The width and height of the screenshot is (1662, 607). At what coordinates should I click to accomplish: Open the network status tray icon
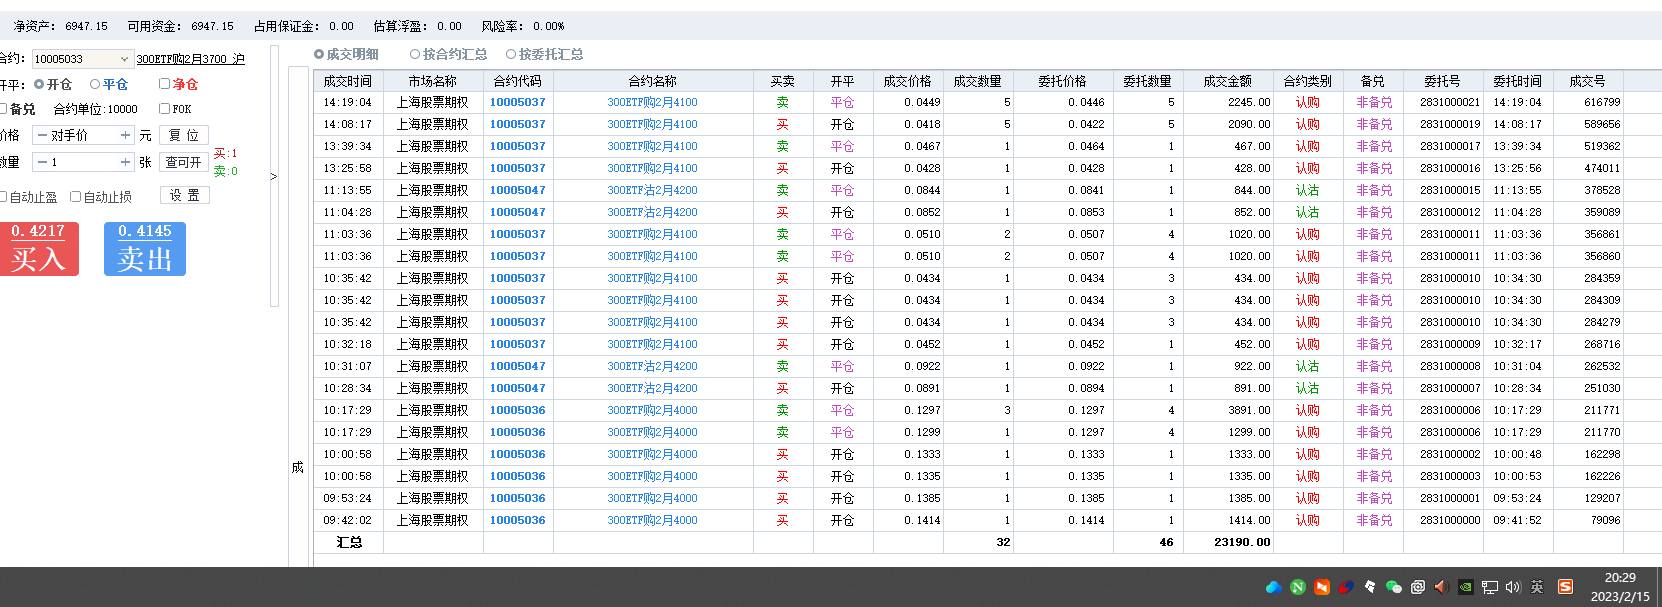pos(1489,587)
